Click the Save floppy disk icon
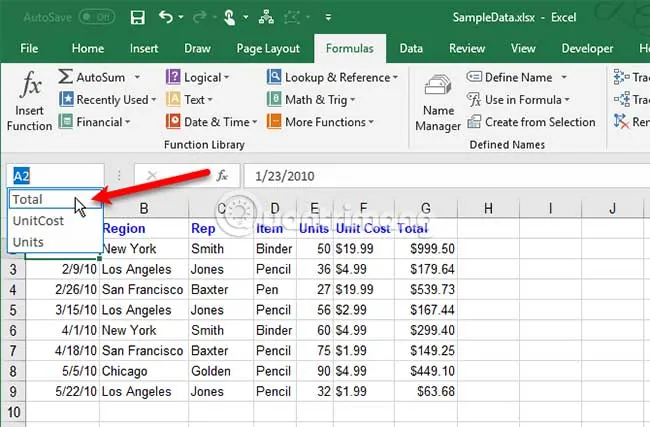Image resolution: width=650 pixels, height=427 pixels. 137,17
